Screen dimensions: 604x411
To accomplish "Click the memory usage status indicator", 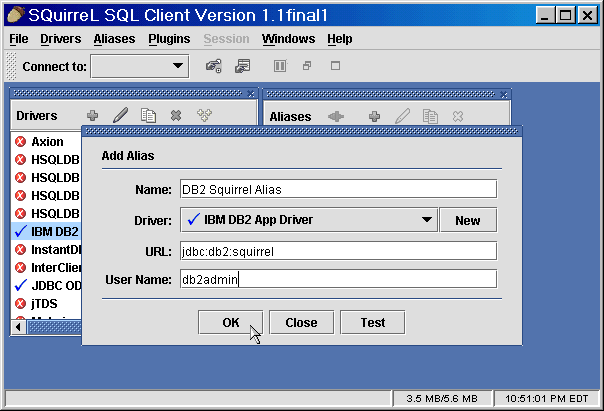I will click(442, 398).
